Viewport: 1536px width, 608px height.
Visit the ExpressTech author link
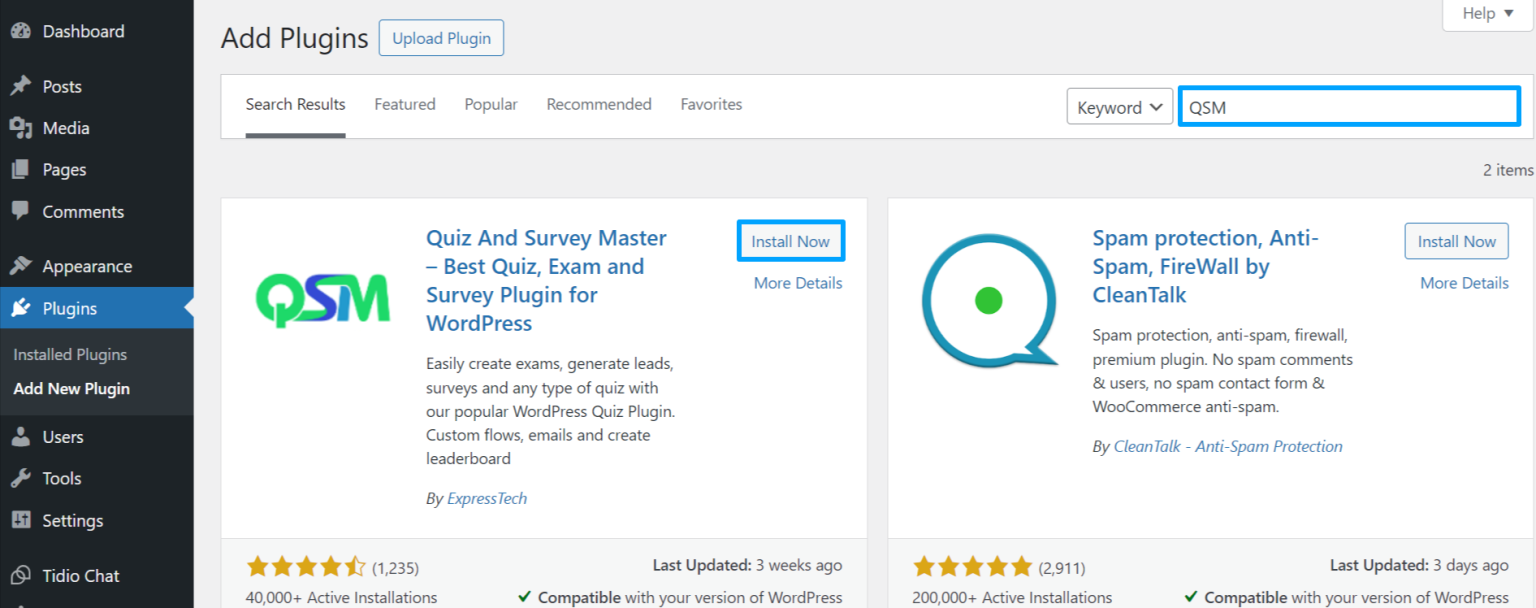pyautogui.click(x=487, y=498)
